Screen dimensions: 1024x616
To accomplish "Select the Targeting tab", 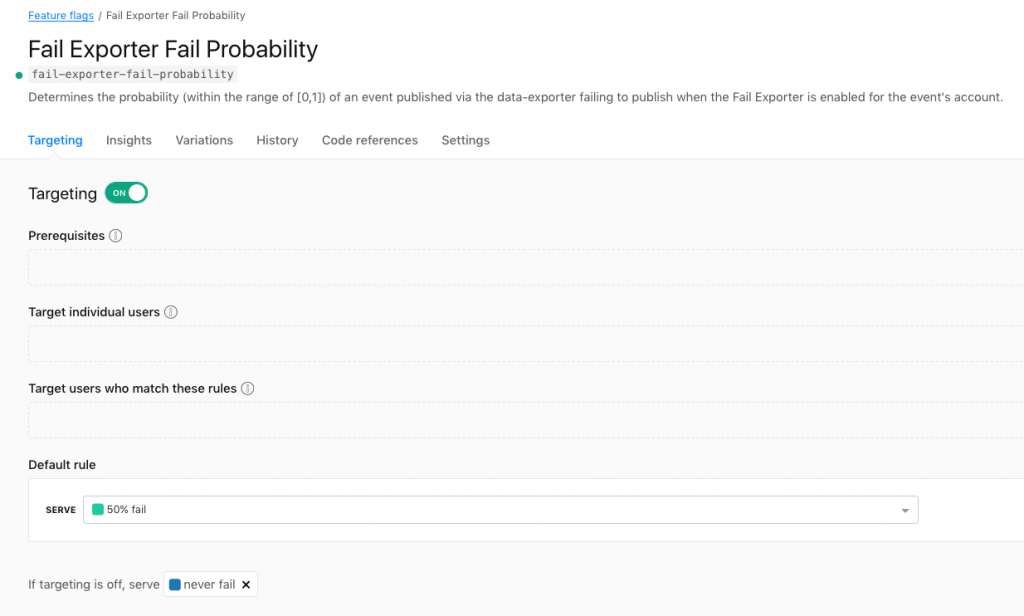I will 55,140.
